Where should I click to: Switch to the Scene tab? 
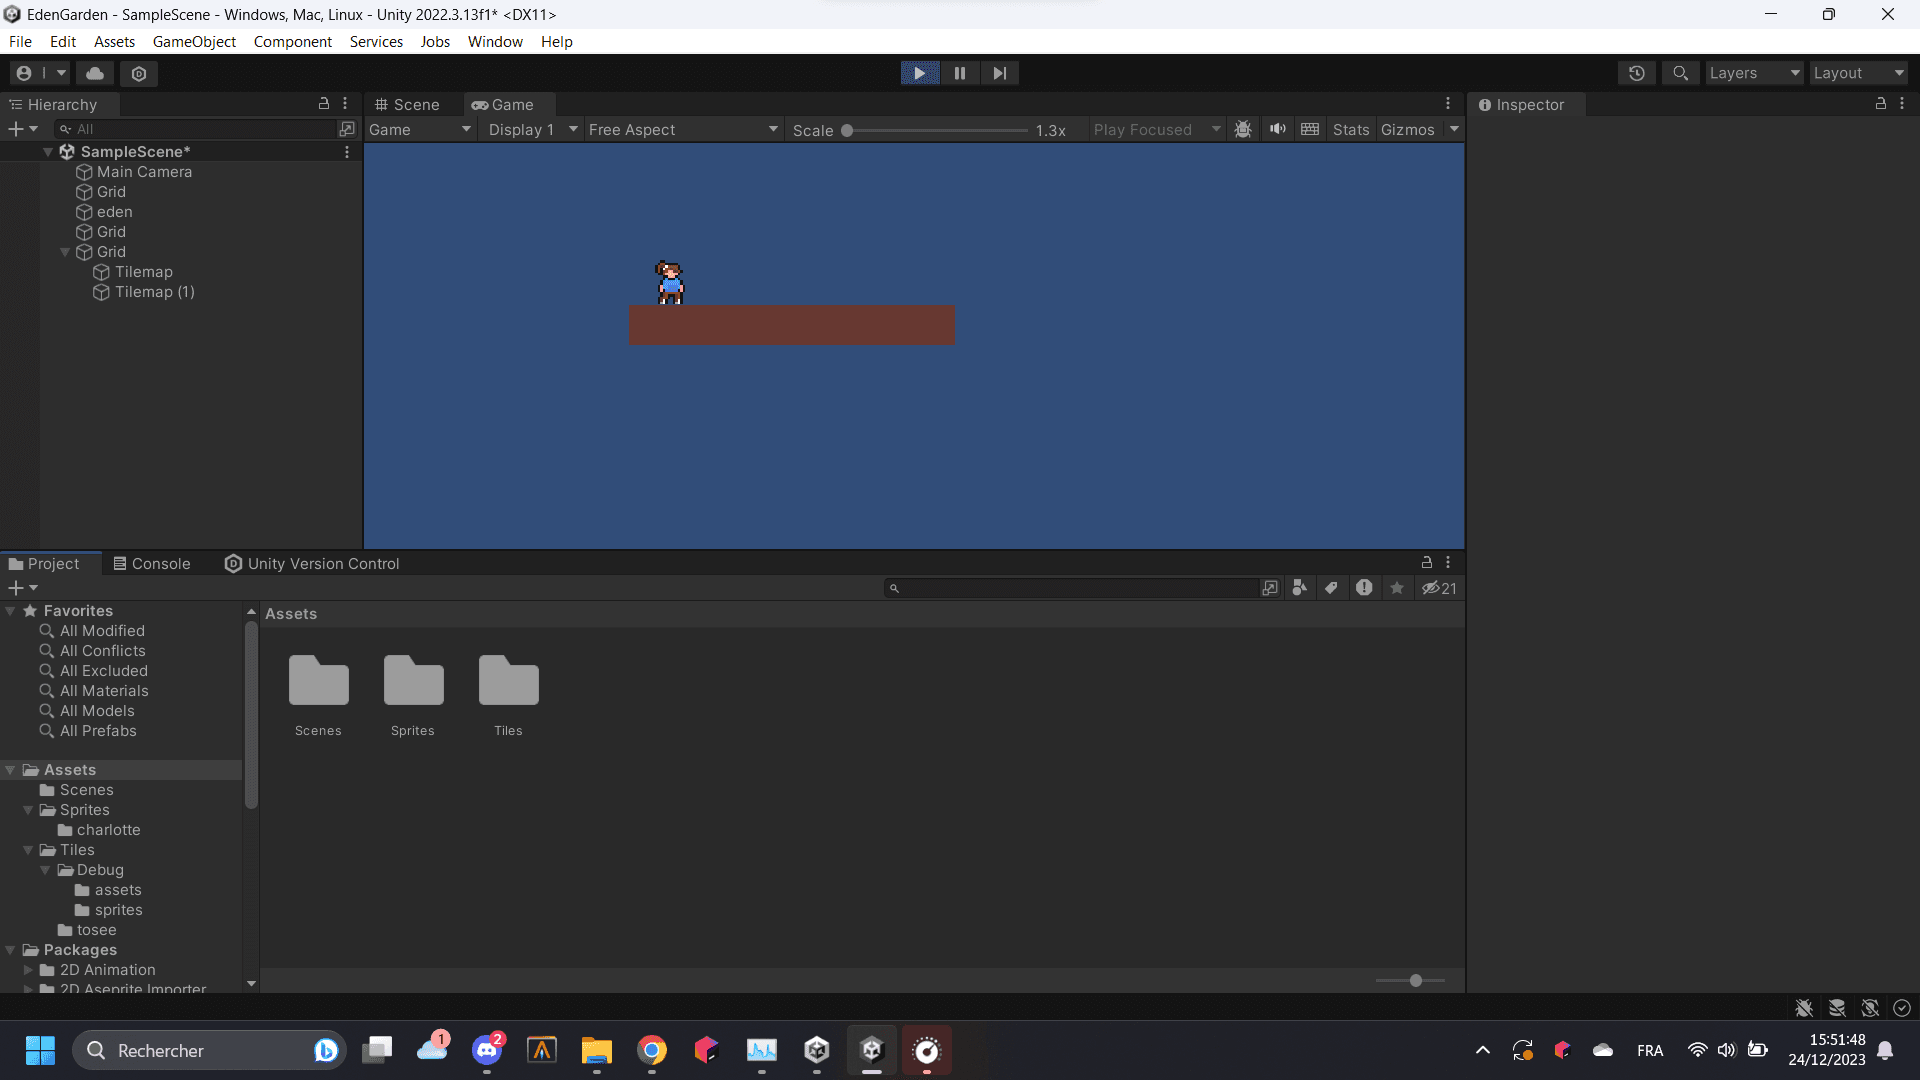coord(408,105)
